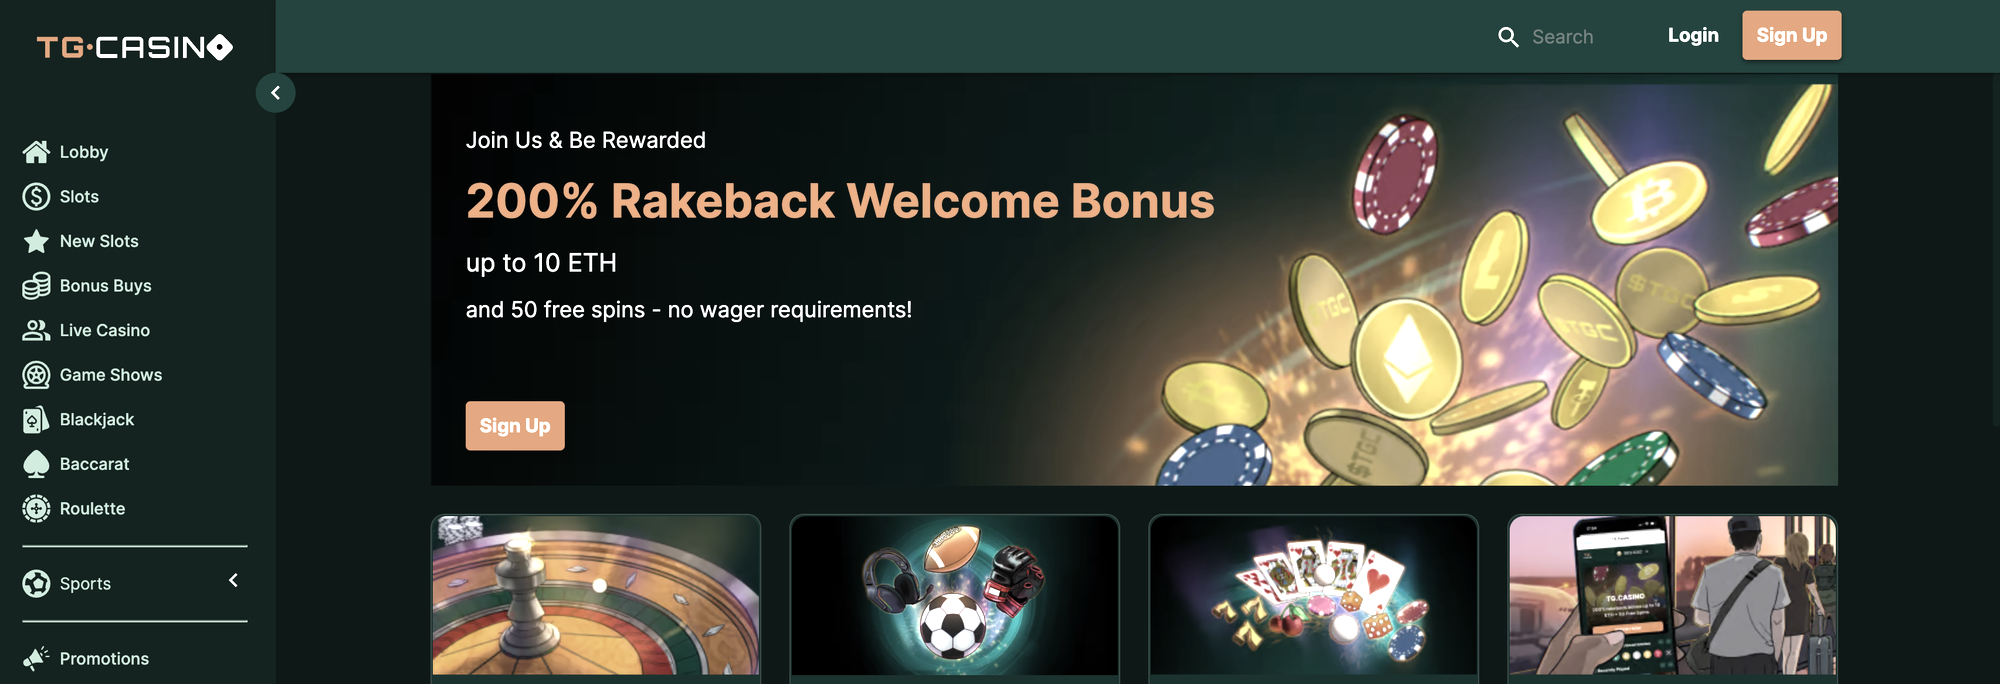Viewport: 2000px width, 684px height.
Task: Click the Promotions megaphone icon
Action: 36,658
